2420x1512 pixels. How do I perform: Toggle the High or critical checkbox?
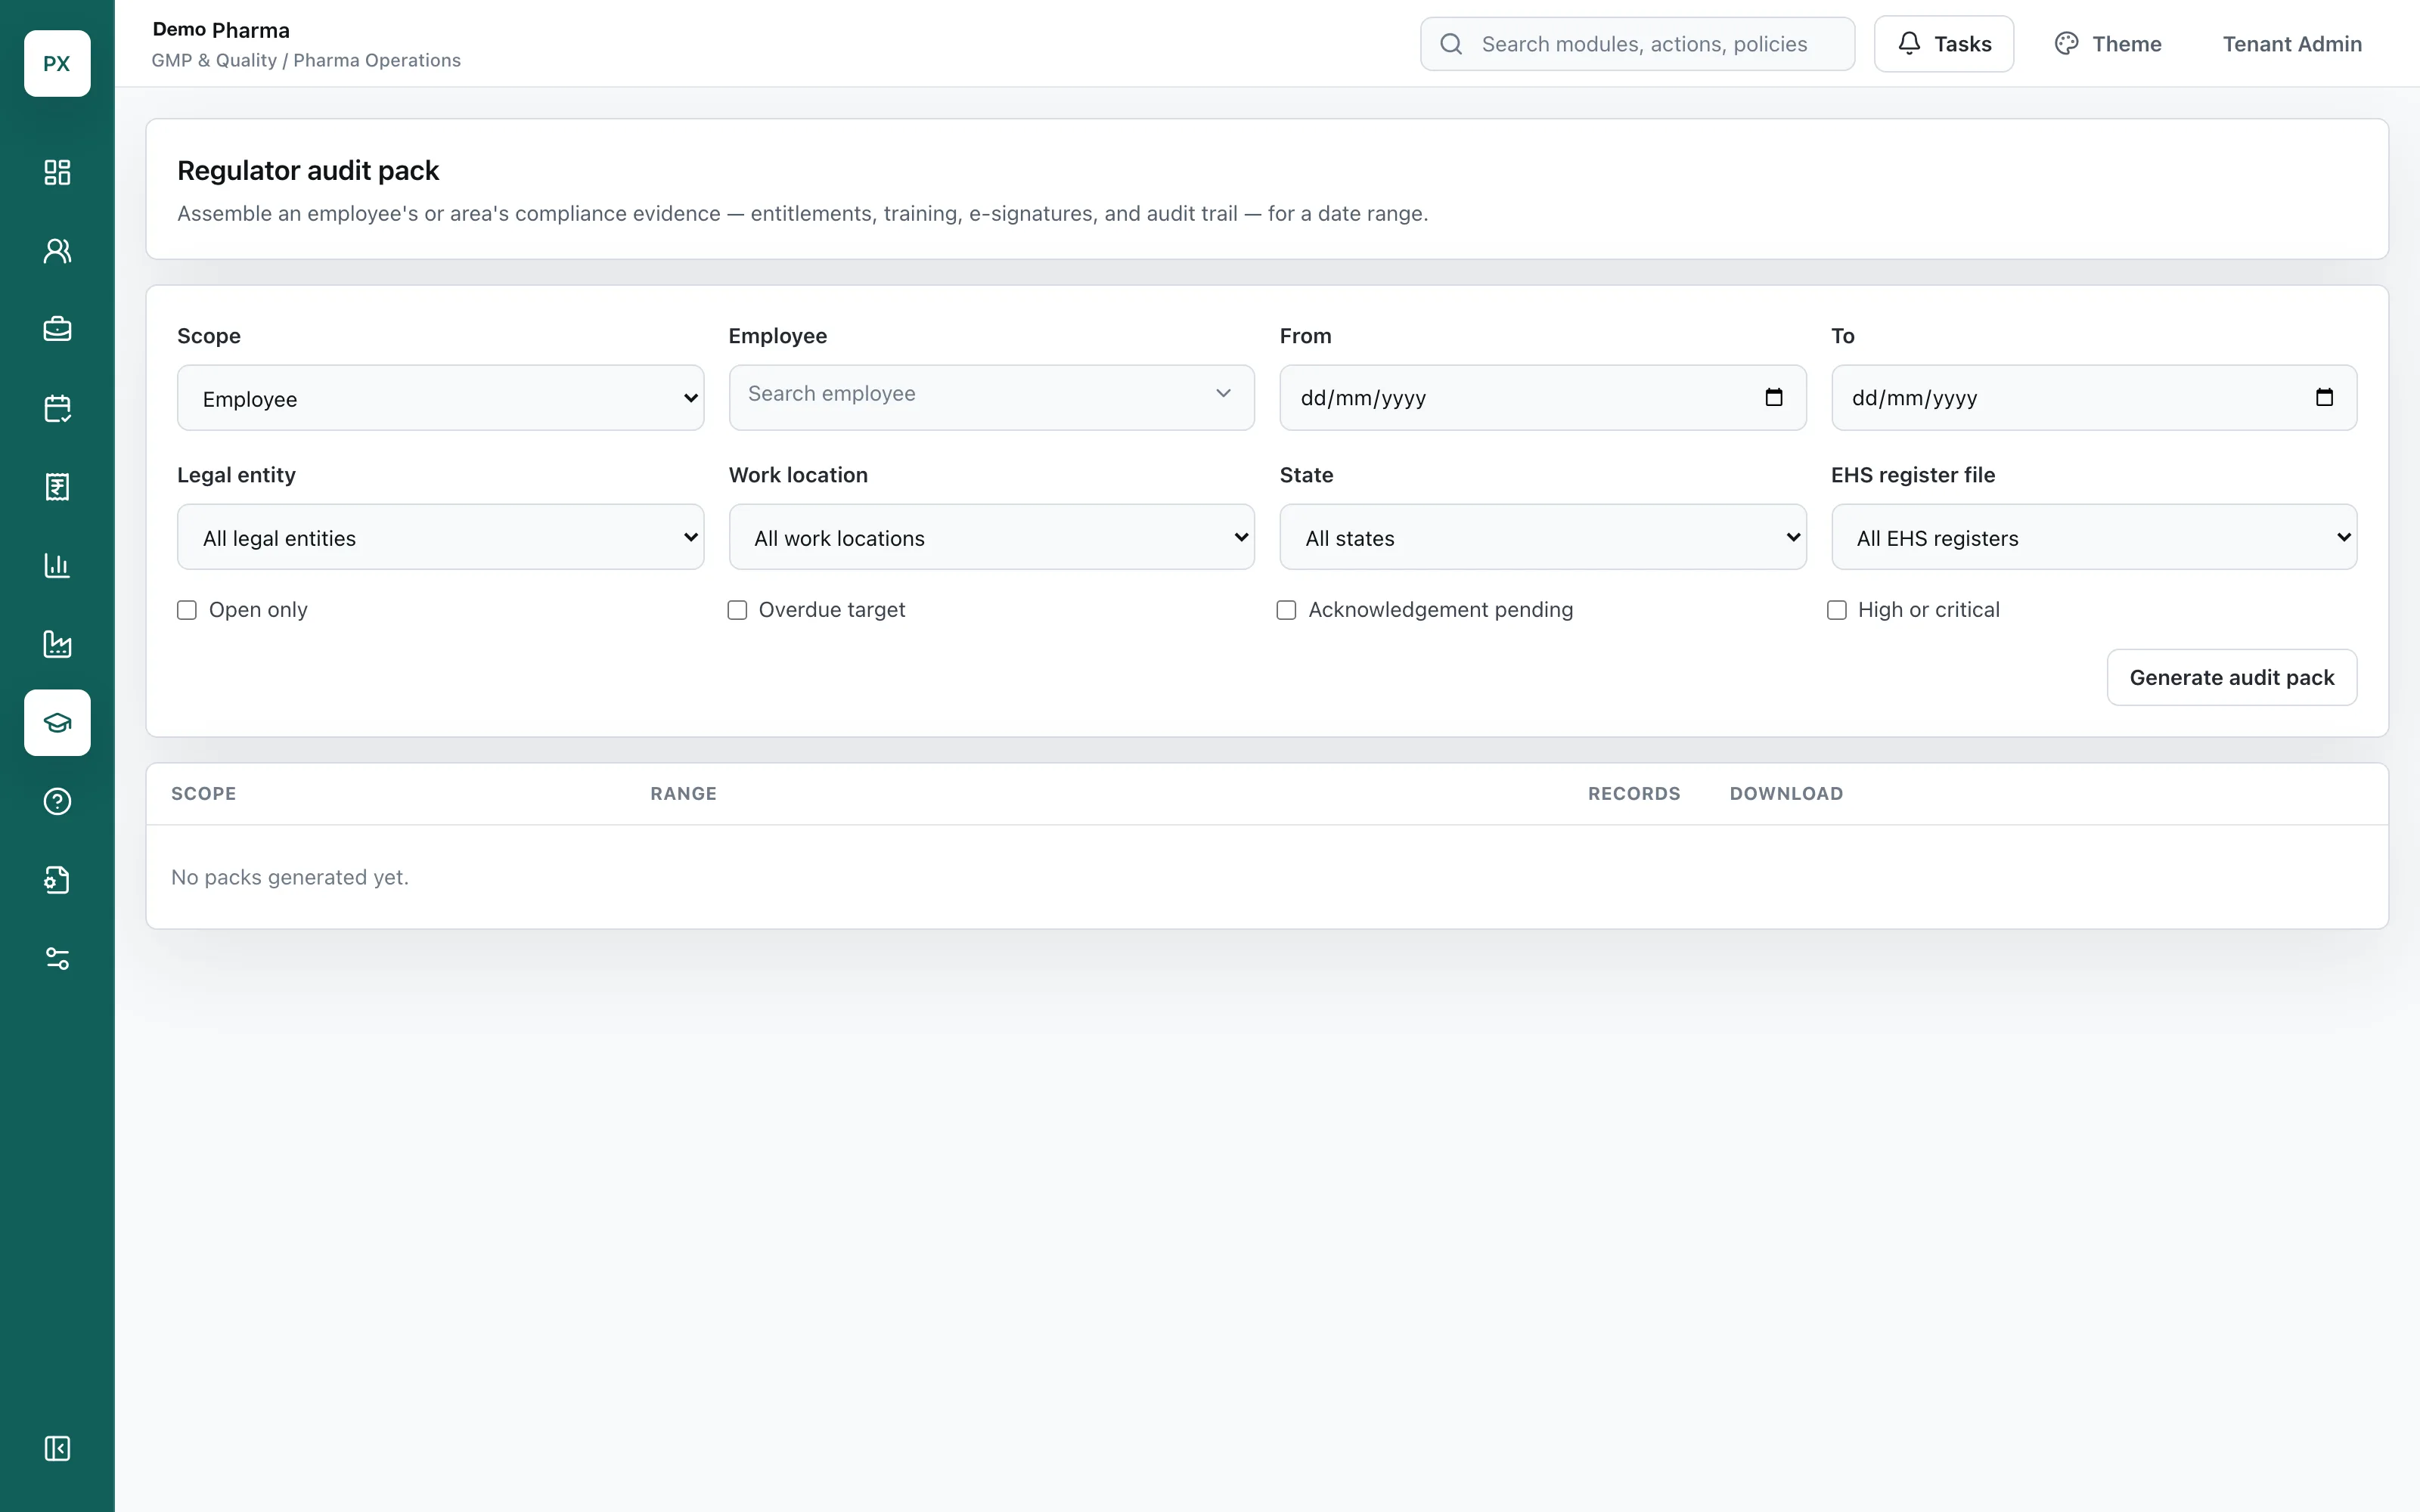coord(1837,610)
